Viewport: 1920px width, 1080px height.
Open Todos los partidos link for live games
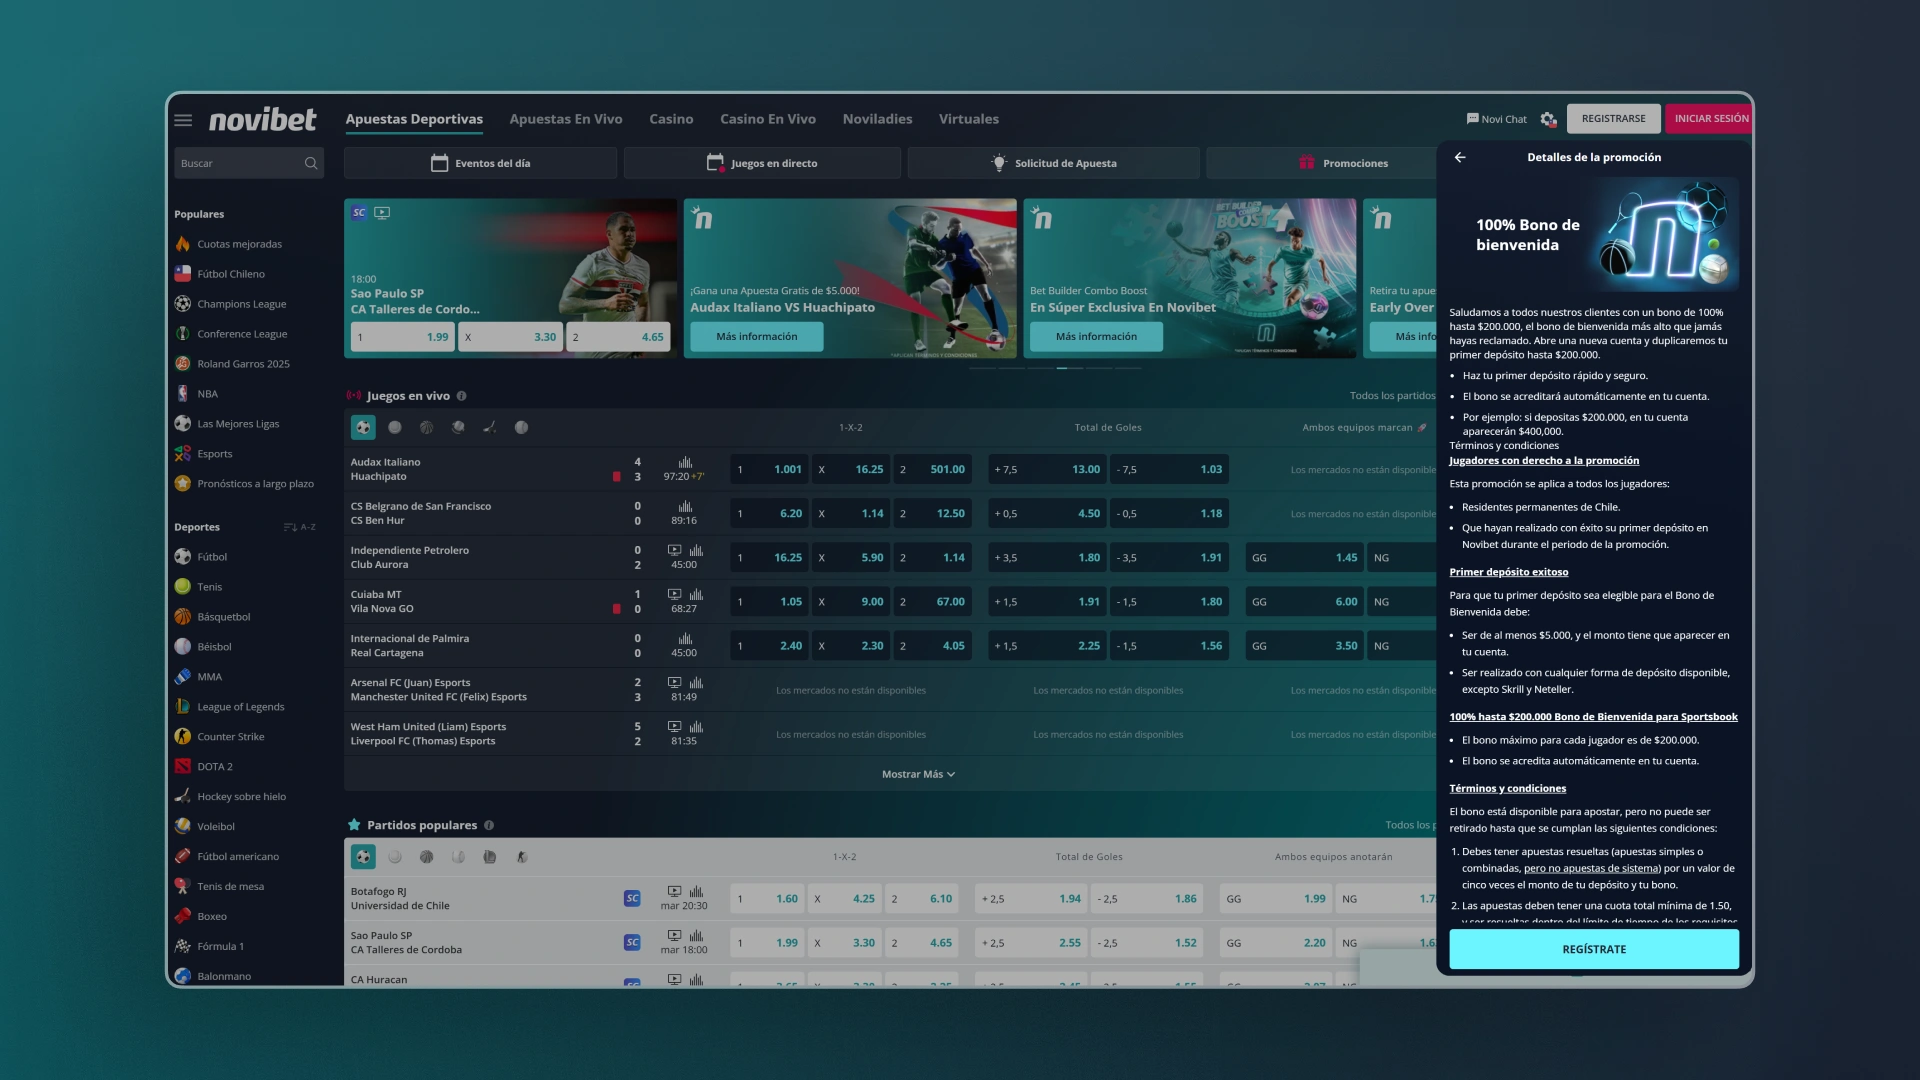(1392, 396)
